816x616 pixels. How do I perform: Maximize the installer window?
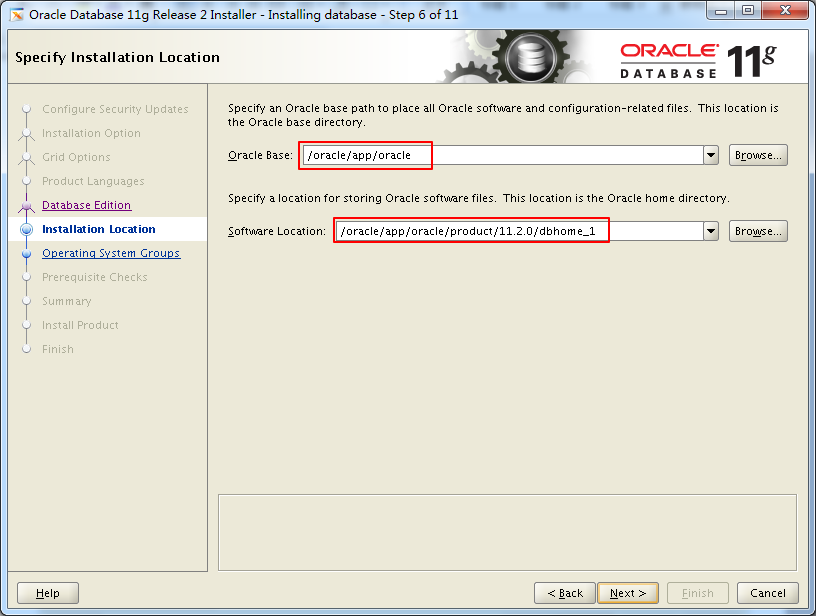click(x=748, y=11)
